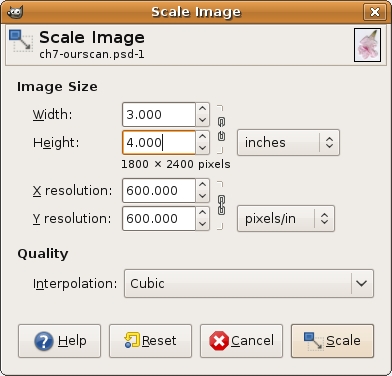Click into the X resolution field

click(x=159, y=191)
